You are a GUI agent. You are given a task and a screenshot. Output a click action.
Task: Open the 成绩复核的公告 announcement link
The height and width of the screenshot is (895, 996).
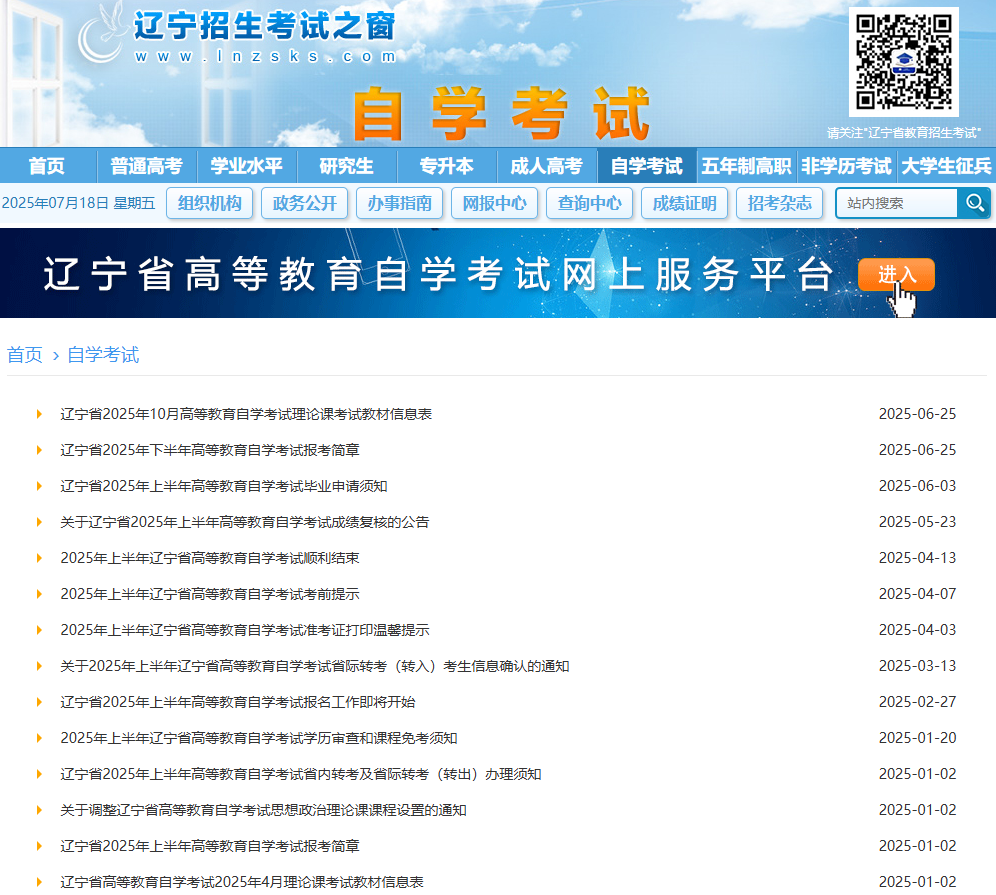[x=245, y=522]
